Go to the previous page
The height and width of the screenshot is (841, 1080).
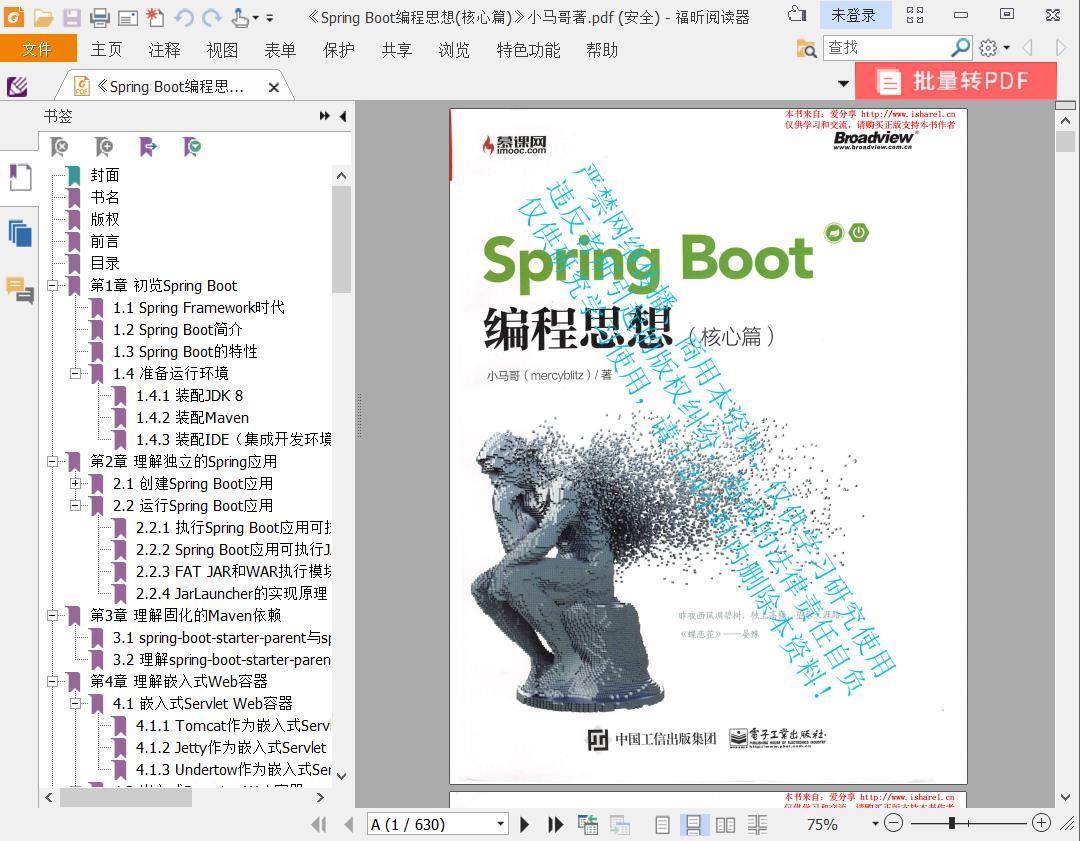click(x=349, y=824)
